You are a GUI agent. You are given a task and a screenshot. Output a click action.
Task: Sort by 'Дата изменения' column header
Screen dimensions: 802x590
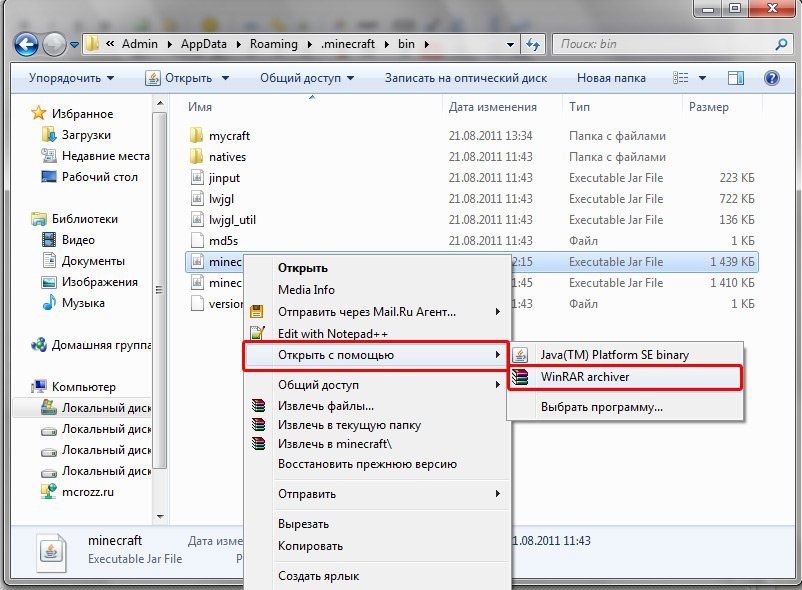tap(493, 107)
